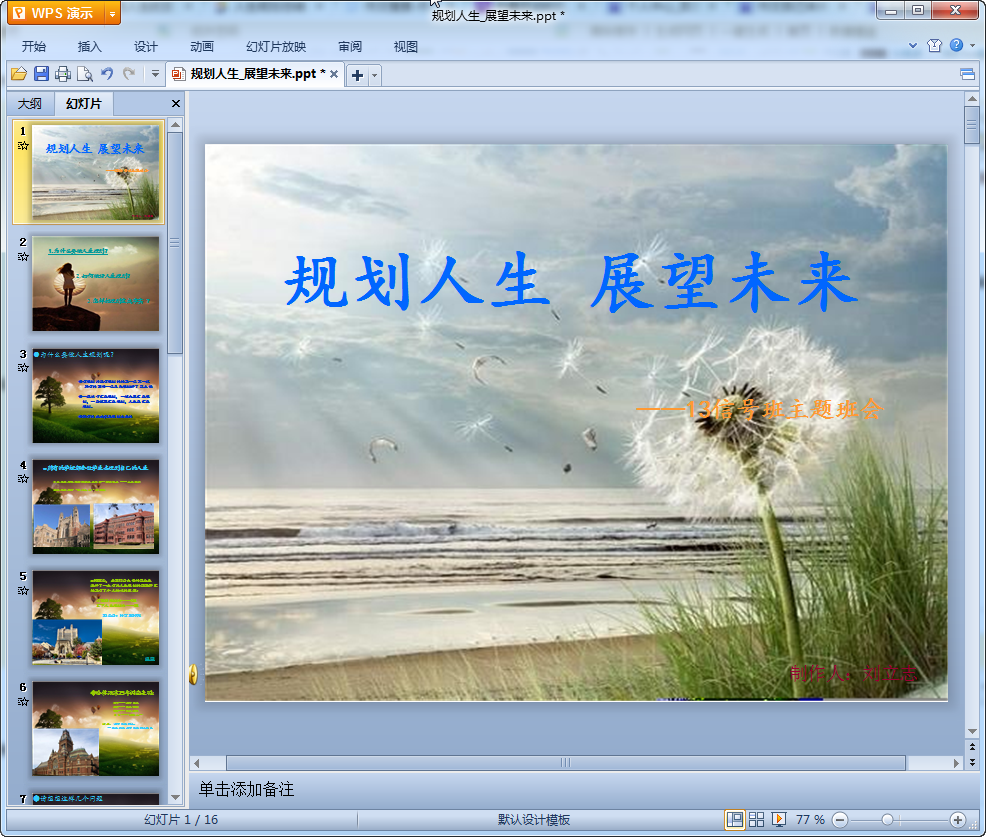
Task: Switch to slide sorter view icon
Action: coord(756,819)
